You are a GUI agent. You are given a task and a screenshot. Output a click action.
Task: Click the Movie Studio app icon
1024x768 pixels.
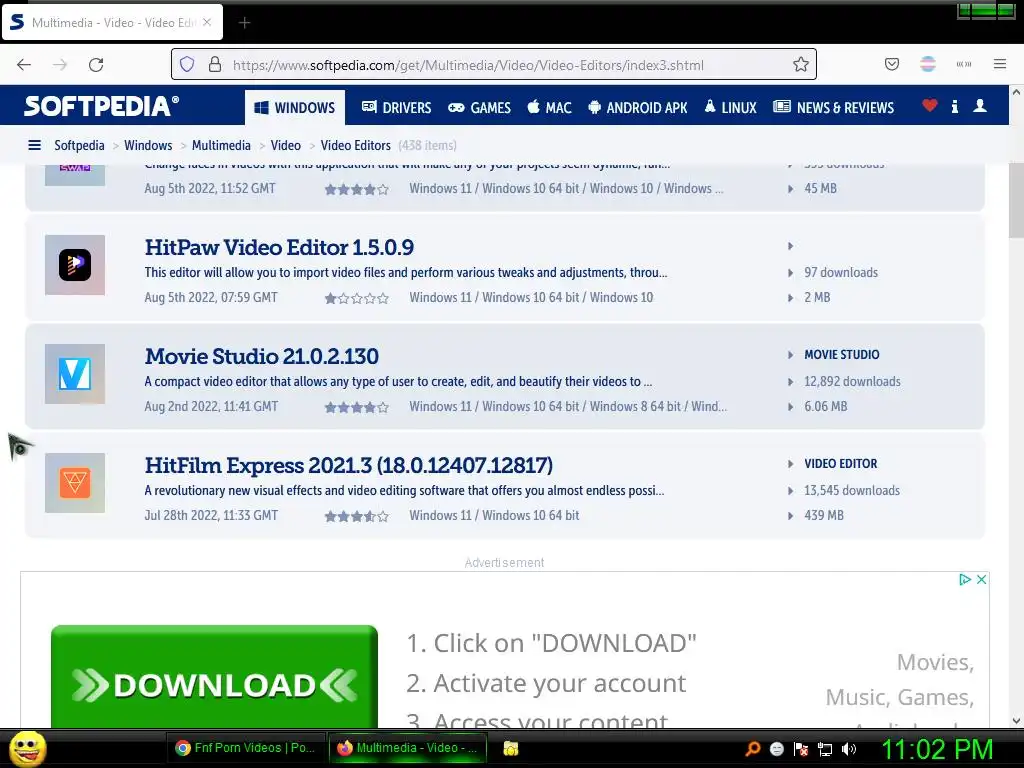[x=75, y=374]
